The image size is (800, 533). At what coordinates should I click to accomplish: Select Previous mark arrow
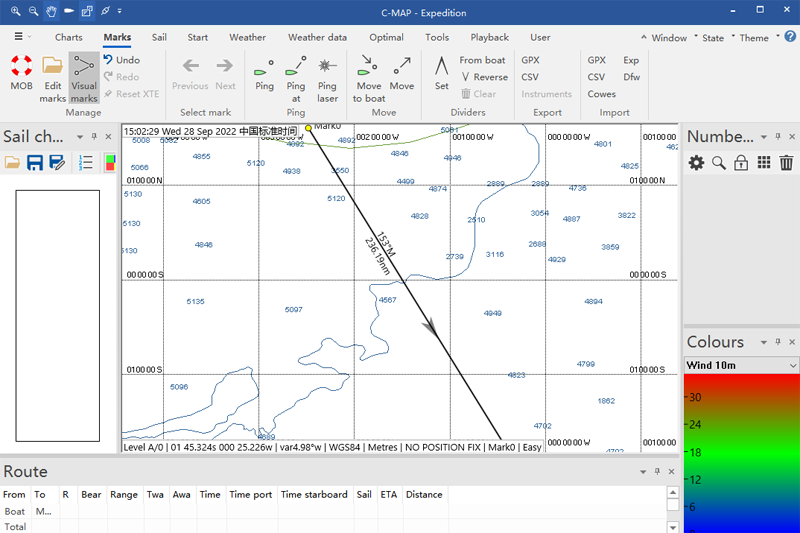point(190,66)
